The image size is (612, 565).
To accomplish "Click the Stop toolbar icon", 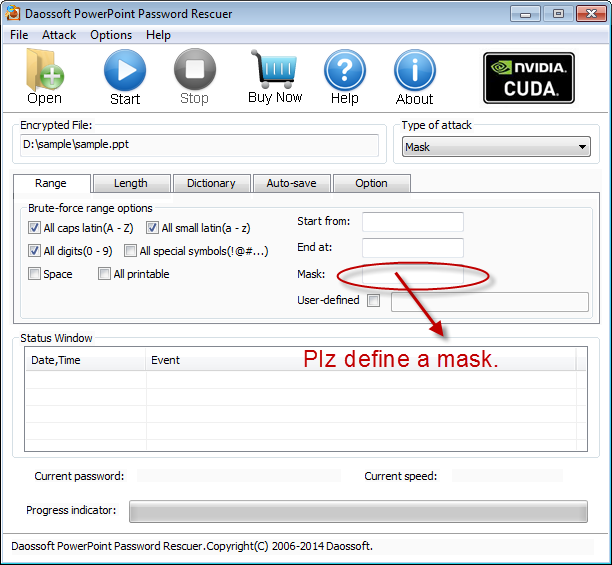I will (x=195, y=69).
